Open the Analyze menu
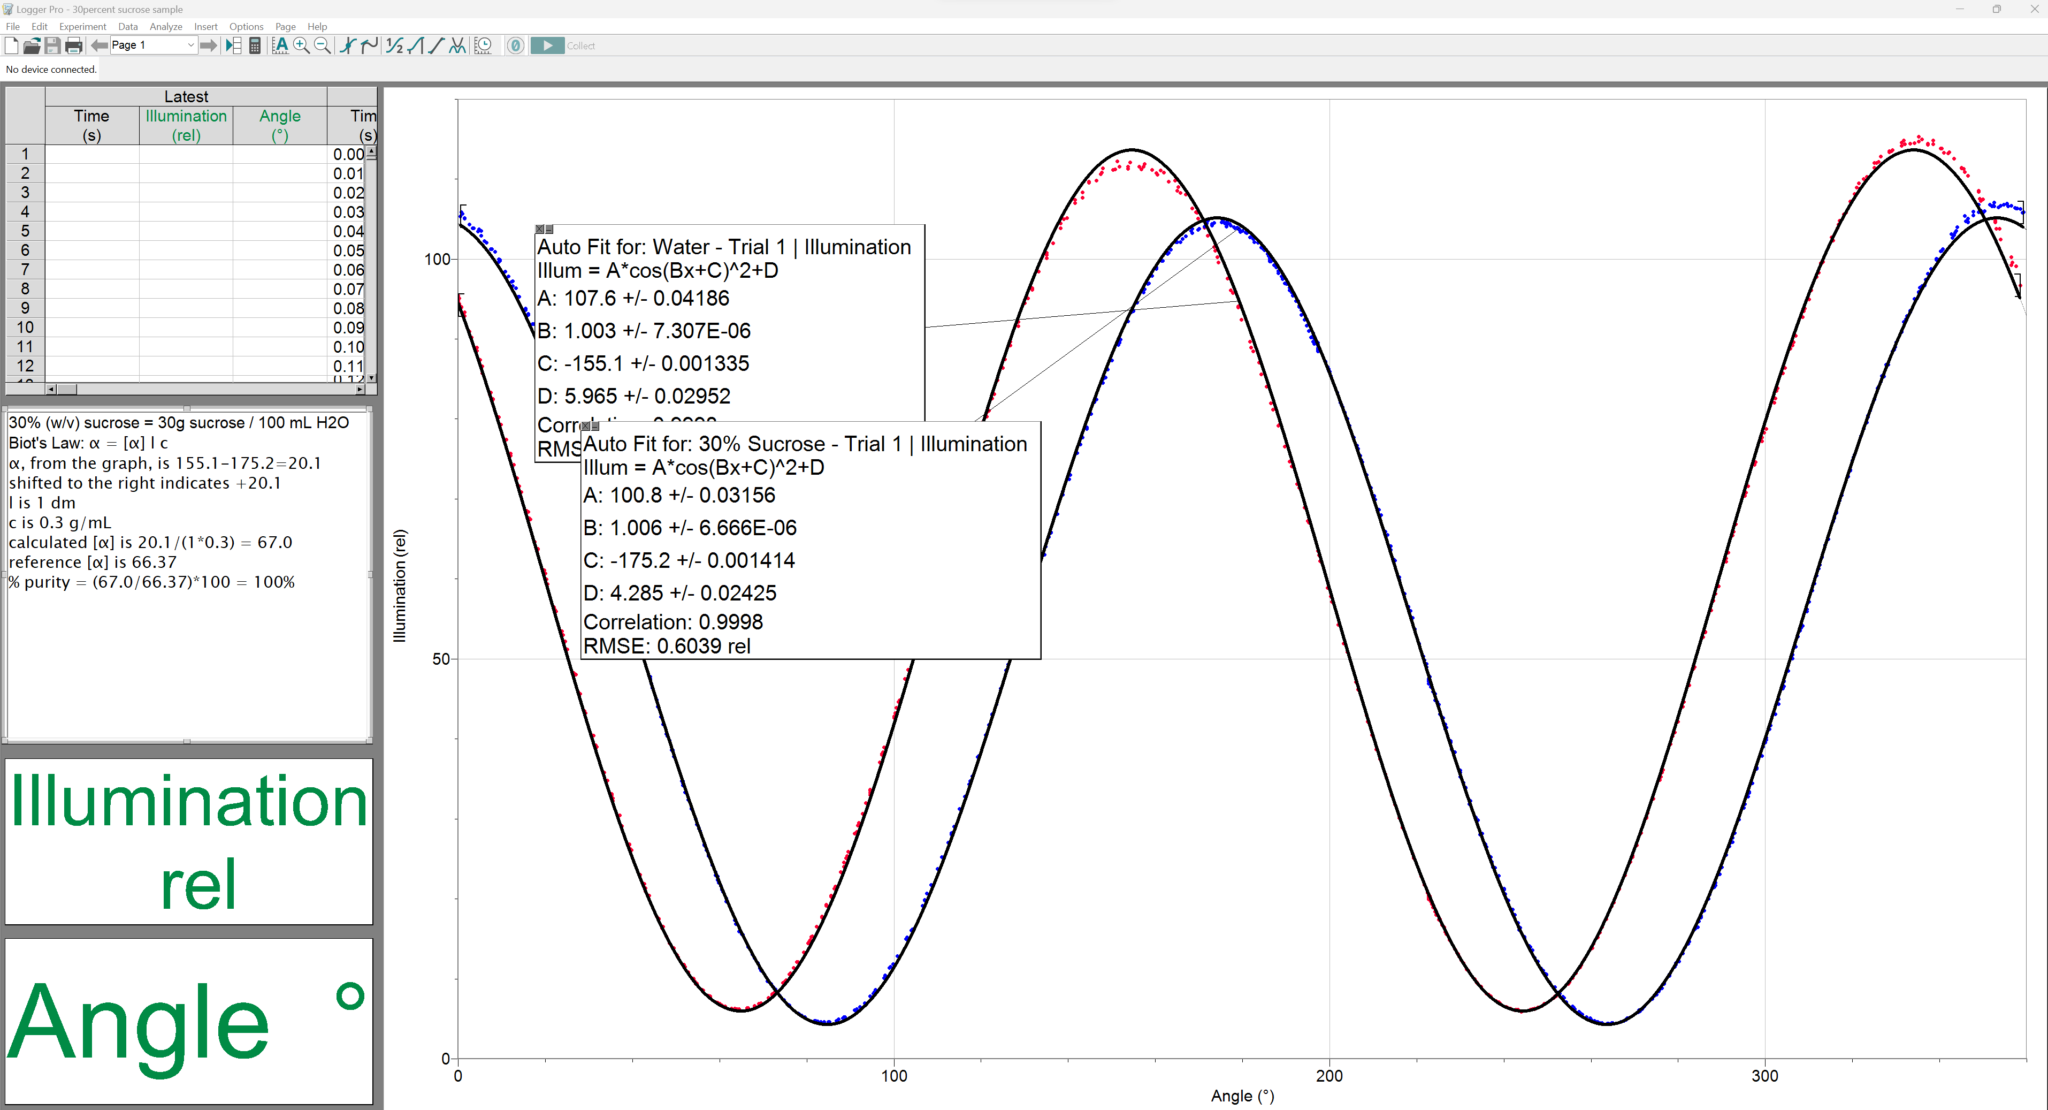Screen dimensions: 2048x1110 pos(166,26)
